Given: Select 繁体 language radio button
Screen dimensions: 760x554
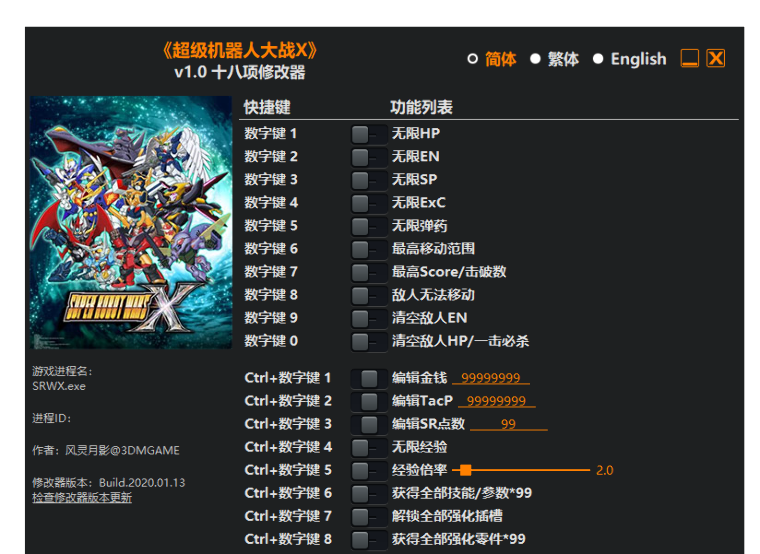Looking at the screenshot, I should click(535, 59).
